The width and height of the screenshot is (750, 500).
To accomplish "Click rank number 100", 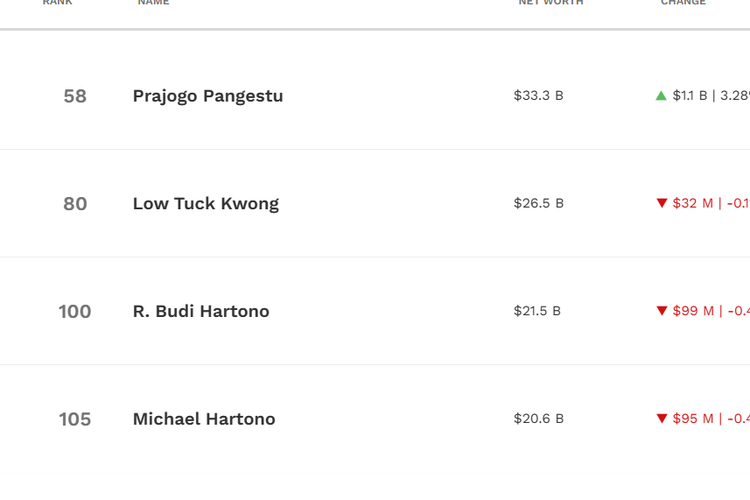I will click(x=75, y=311).
